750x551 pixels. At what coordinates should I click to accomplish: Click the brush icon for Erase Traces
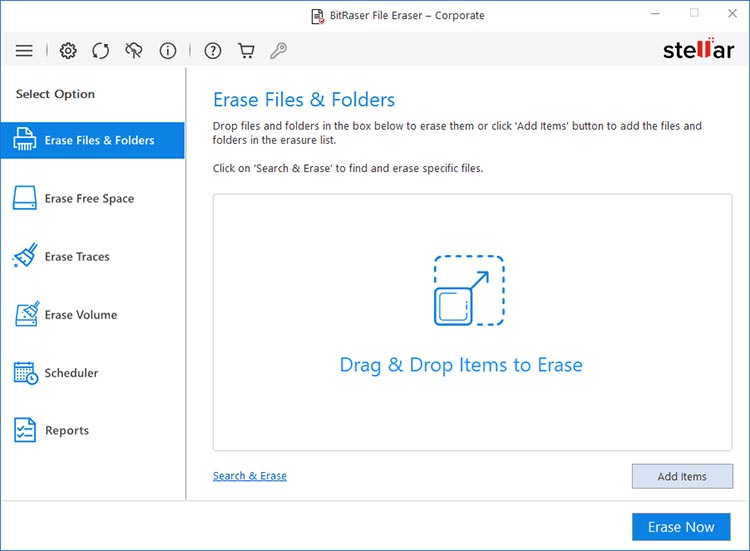pyautogui.click(x=25, y=255)
